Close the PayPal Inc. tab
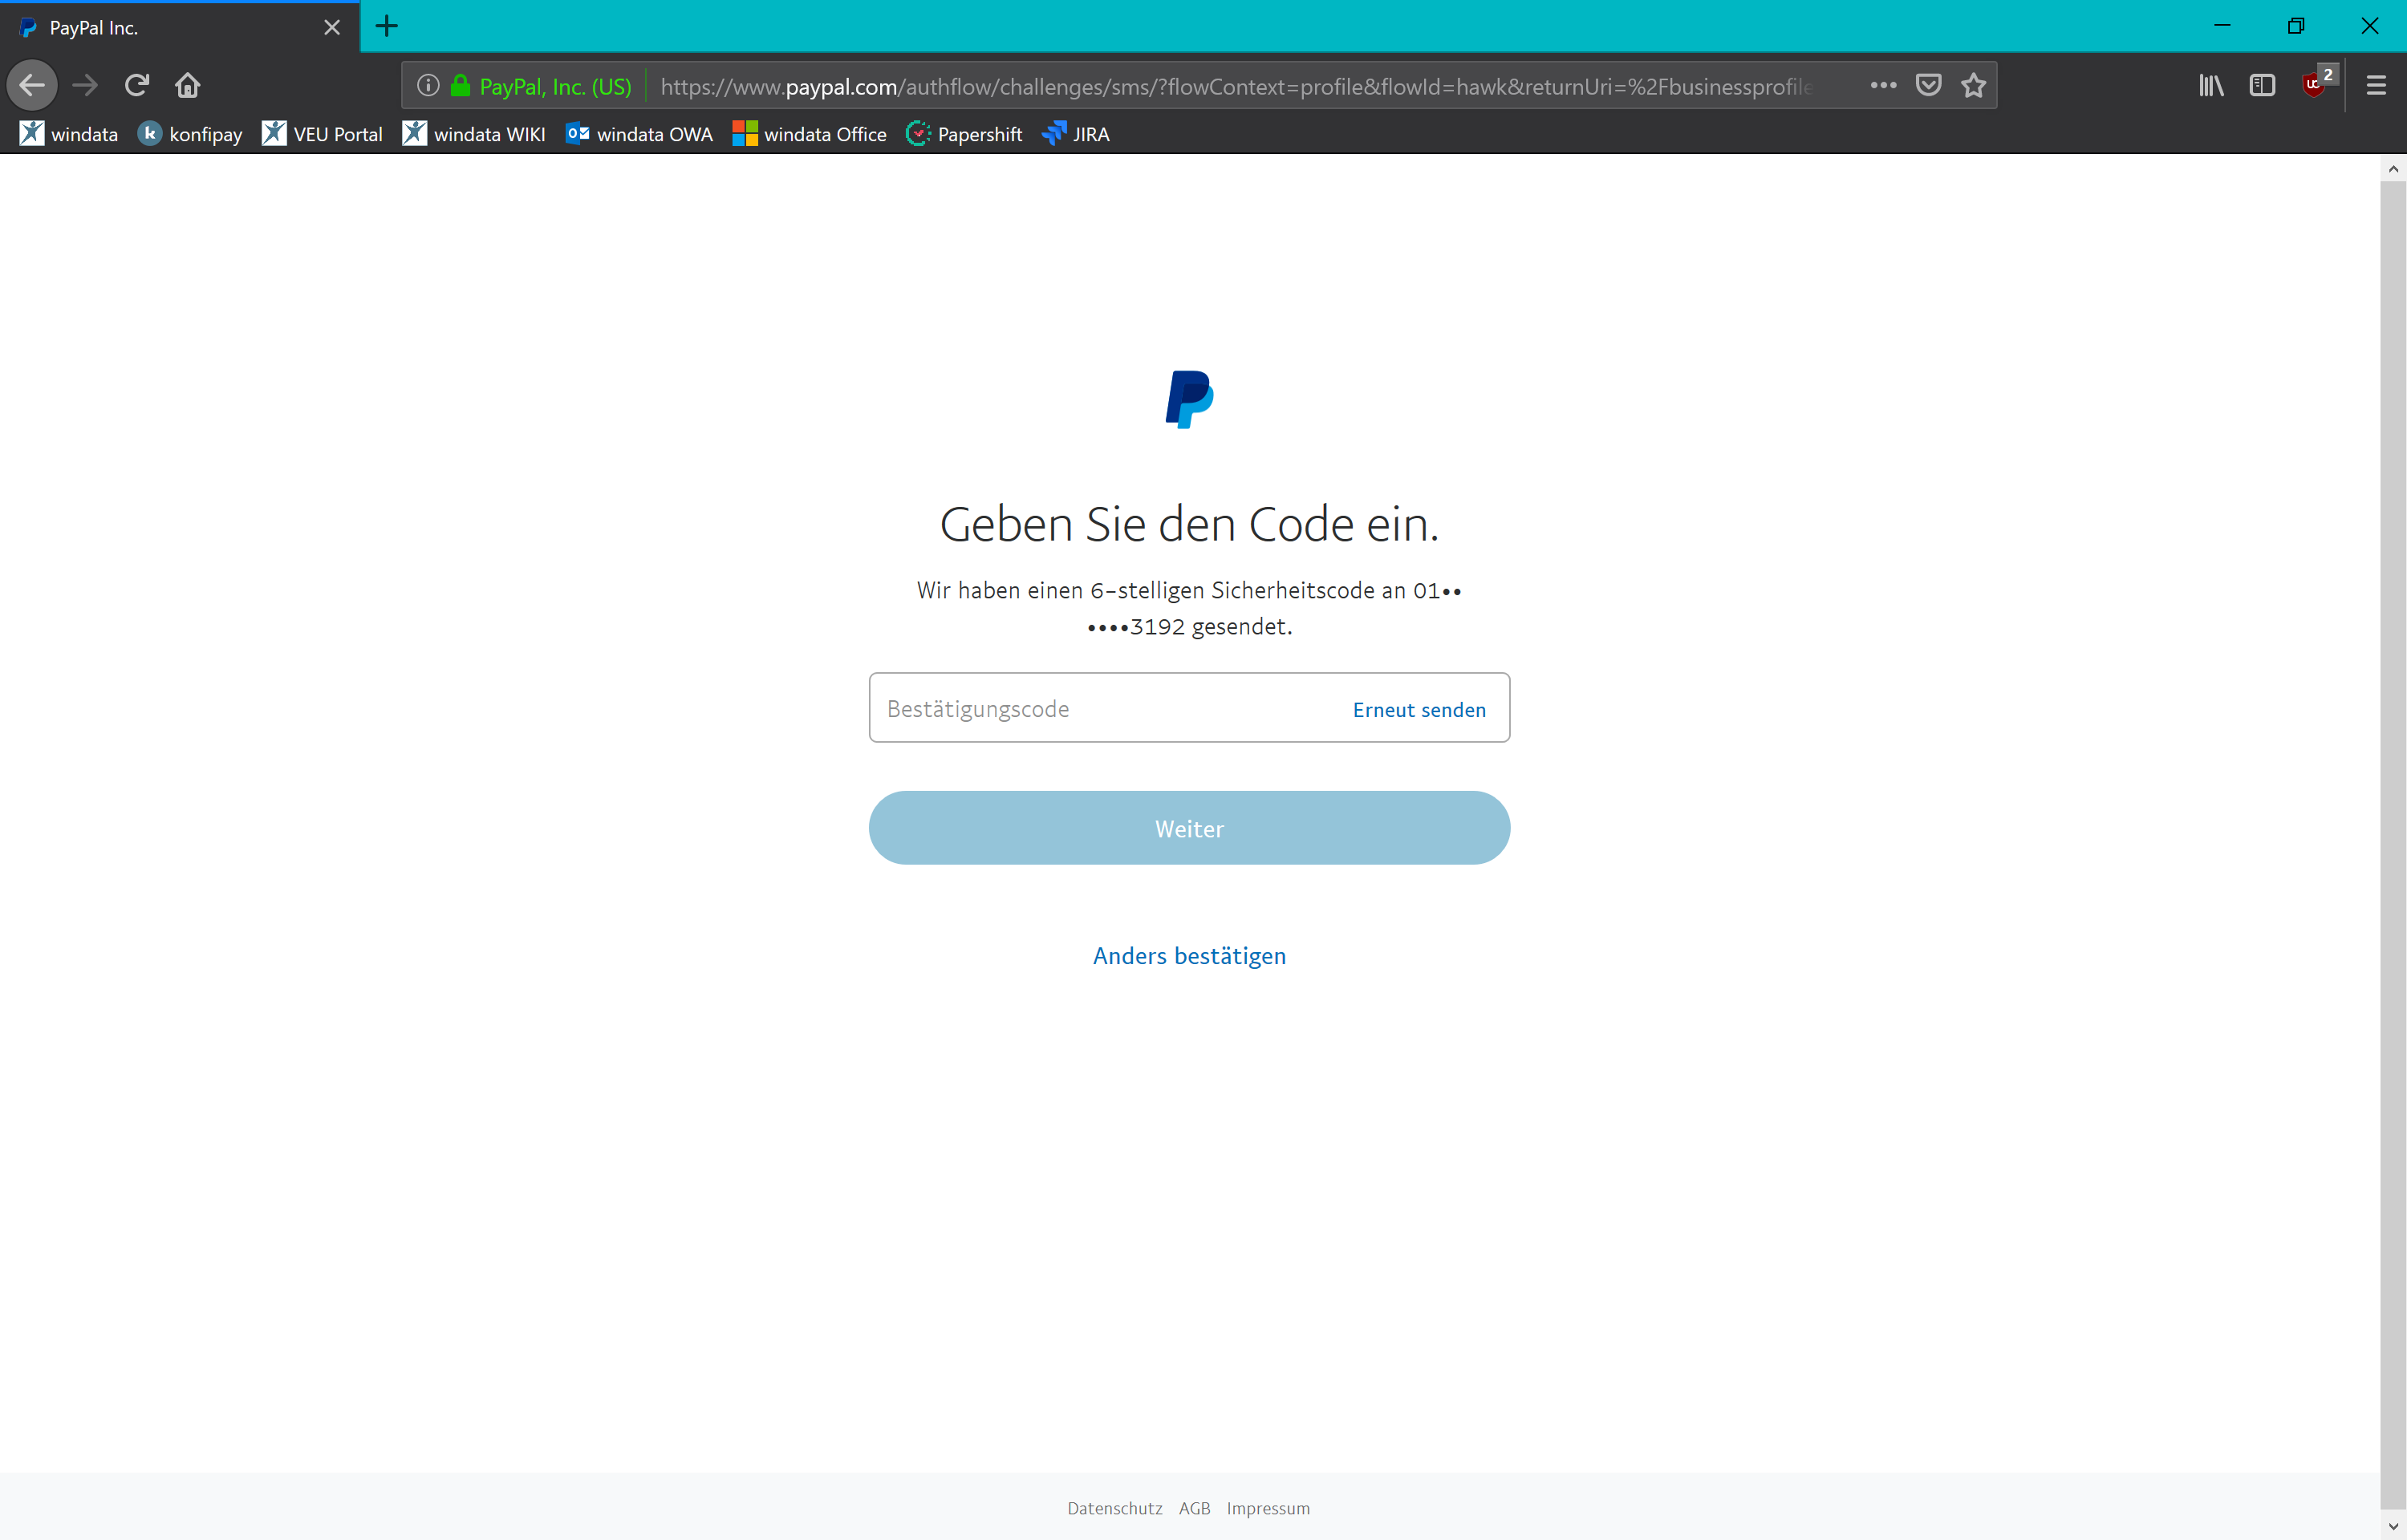 [x=332, y=28]
